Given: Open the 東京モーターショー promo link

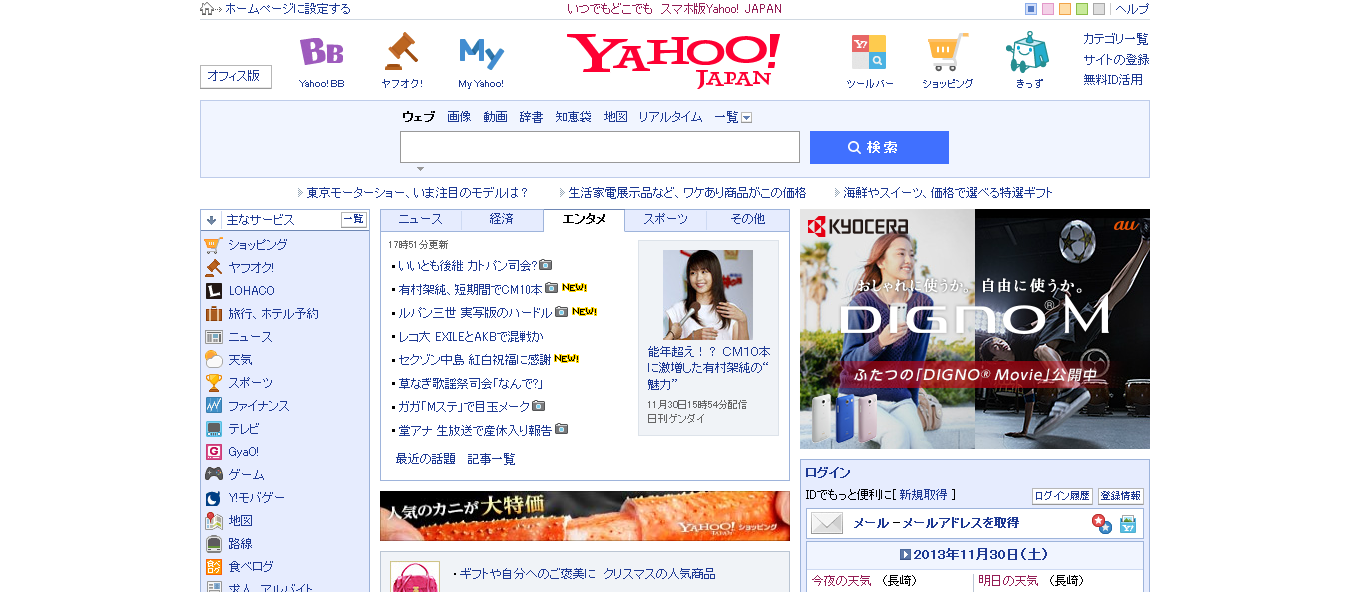Looking at the screenshot, I should point(418,193).
